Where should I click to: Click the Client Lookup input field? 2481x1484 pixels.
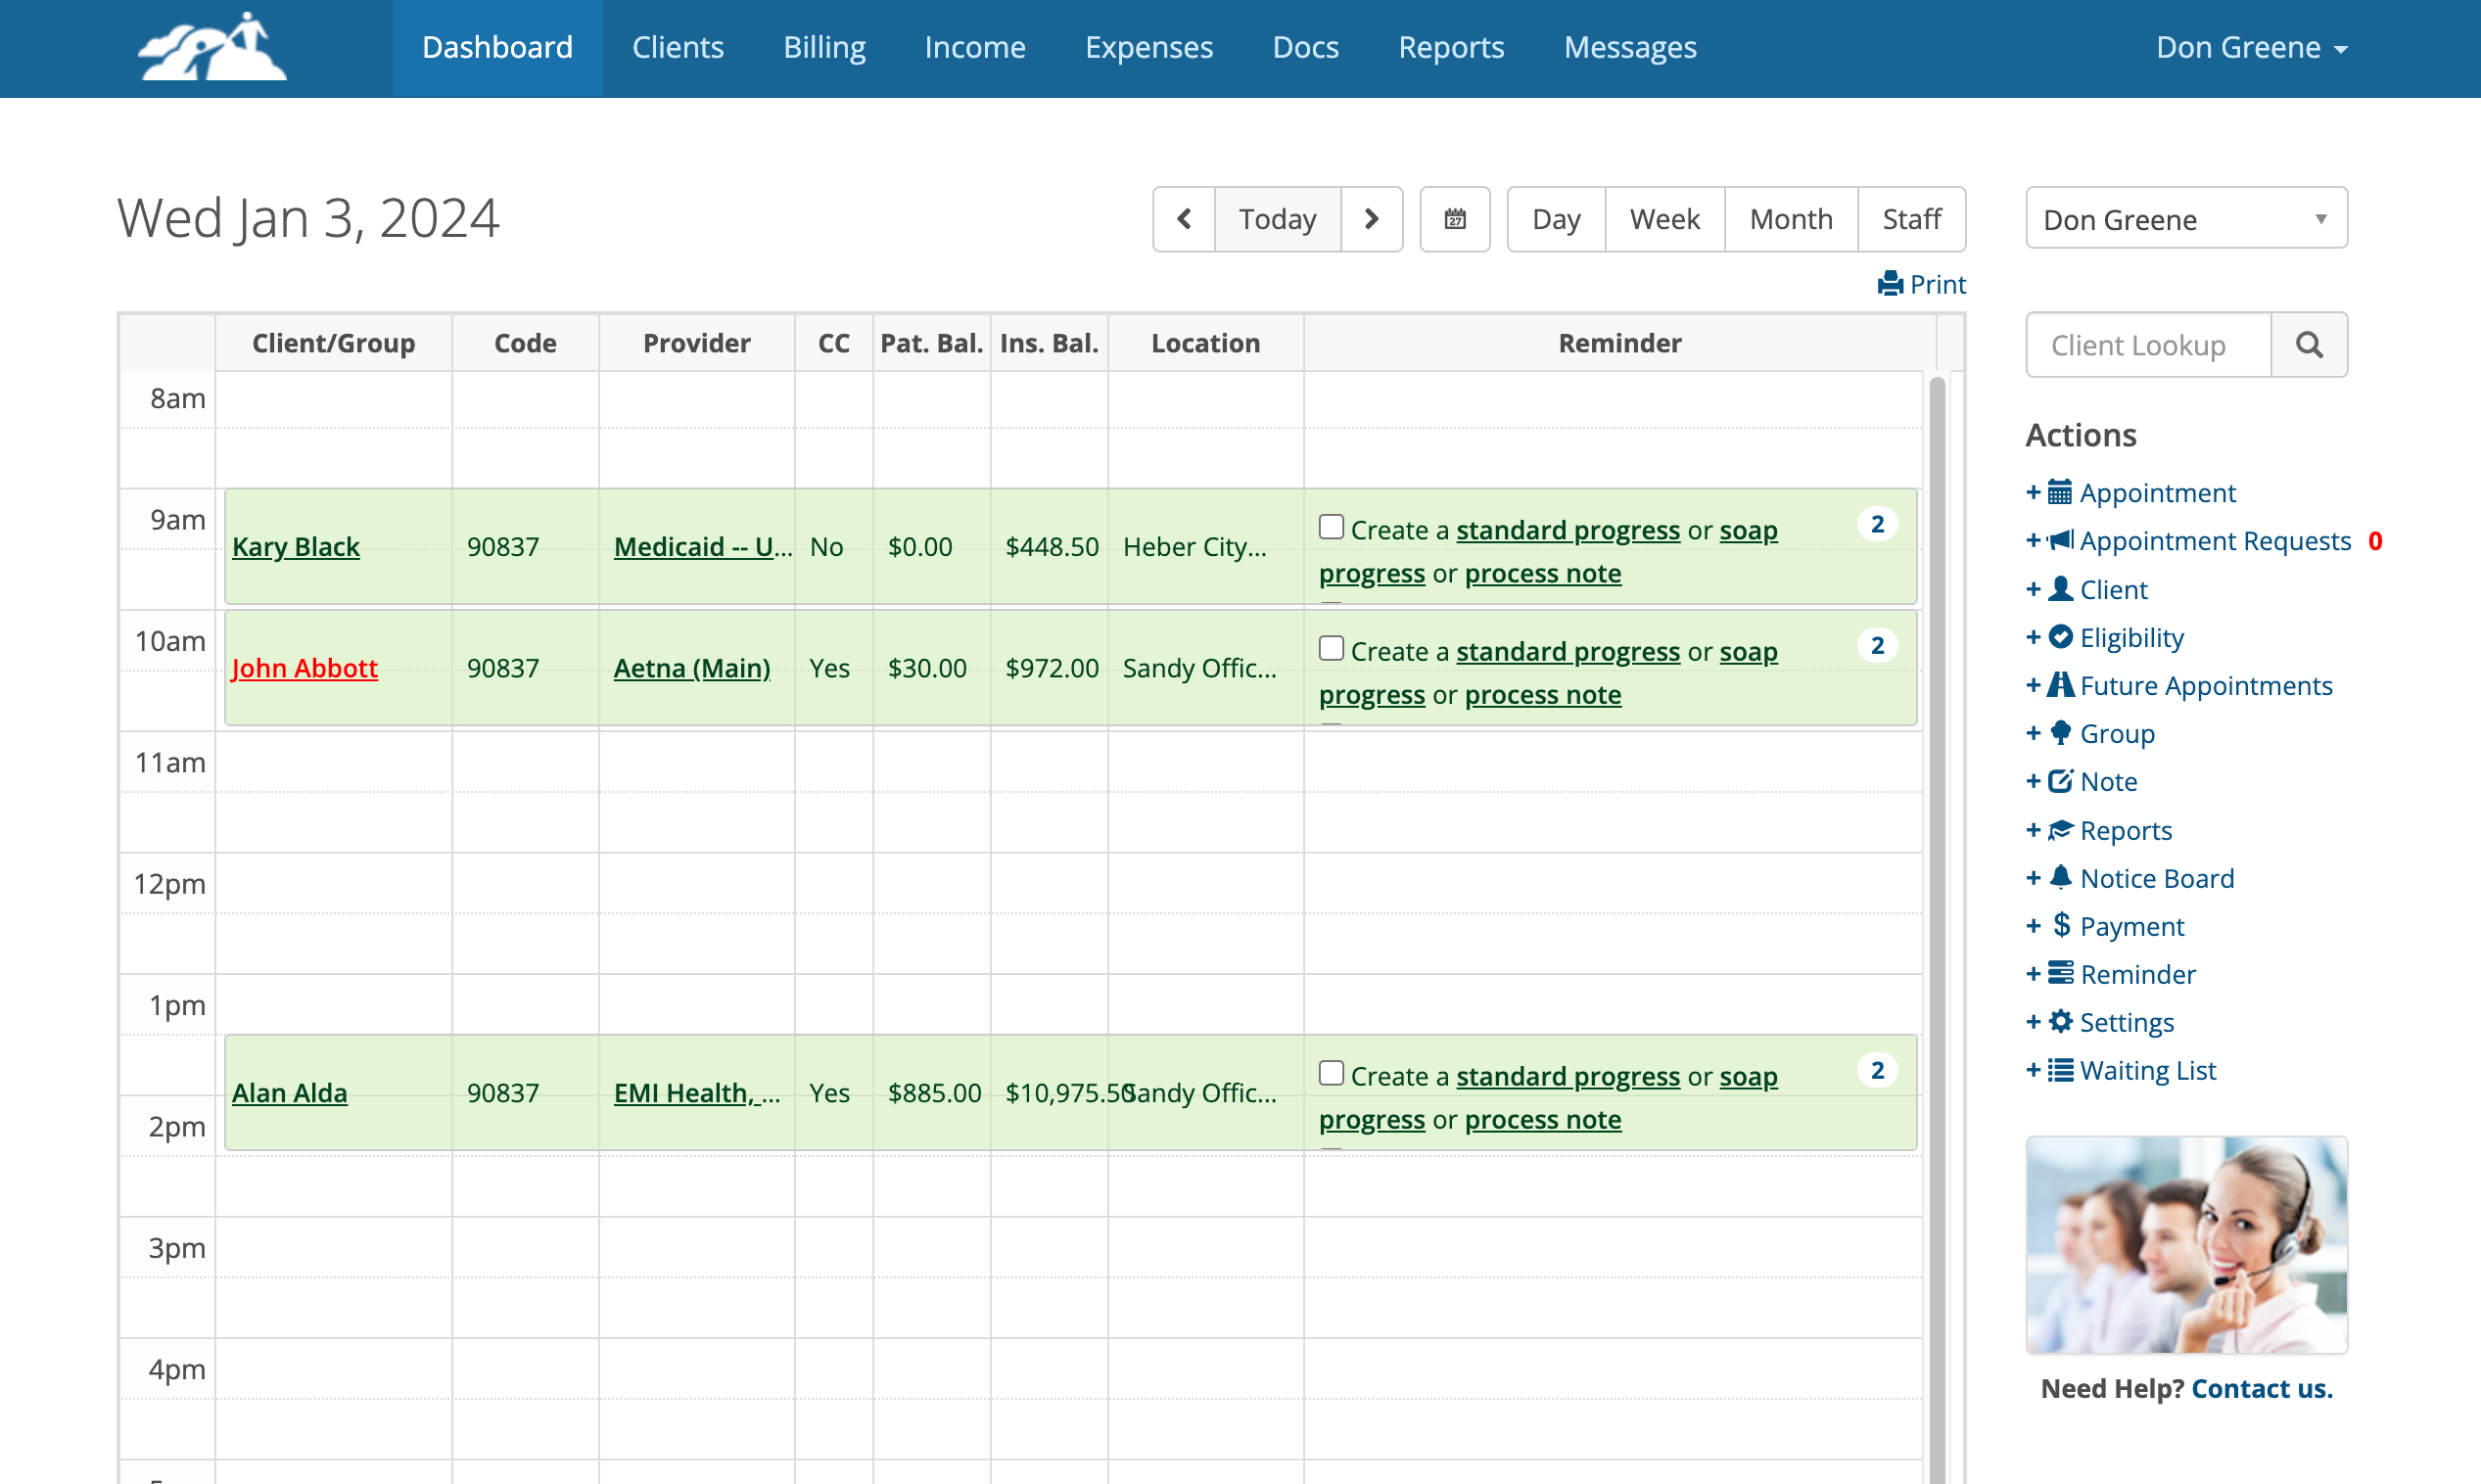click(x=2148, y=345)
